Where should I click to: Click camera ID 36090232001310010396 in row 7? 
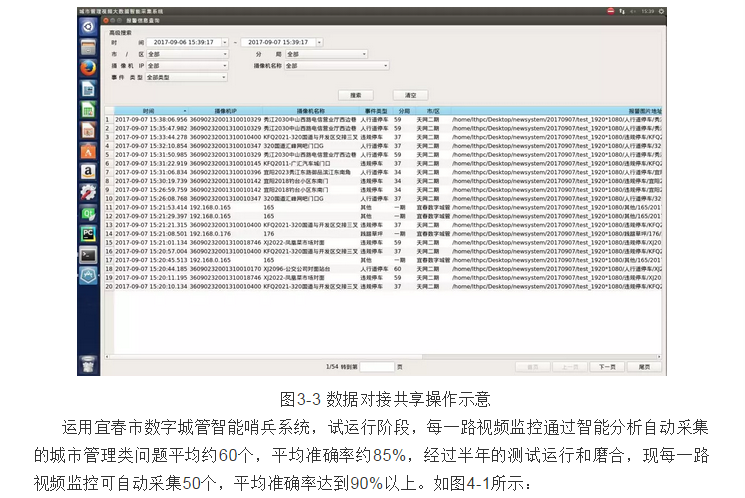tap(226, 172)
